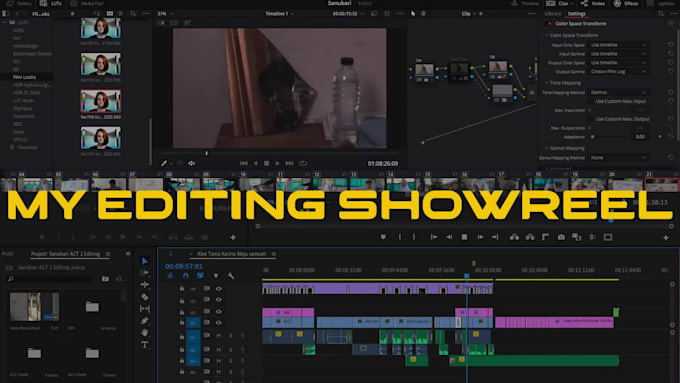
Task: Hide the purple clip video track with its eye icon
Action: (219, 288)
